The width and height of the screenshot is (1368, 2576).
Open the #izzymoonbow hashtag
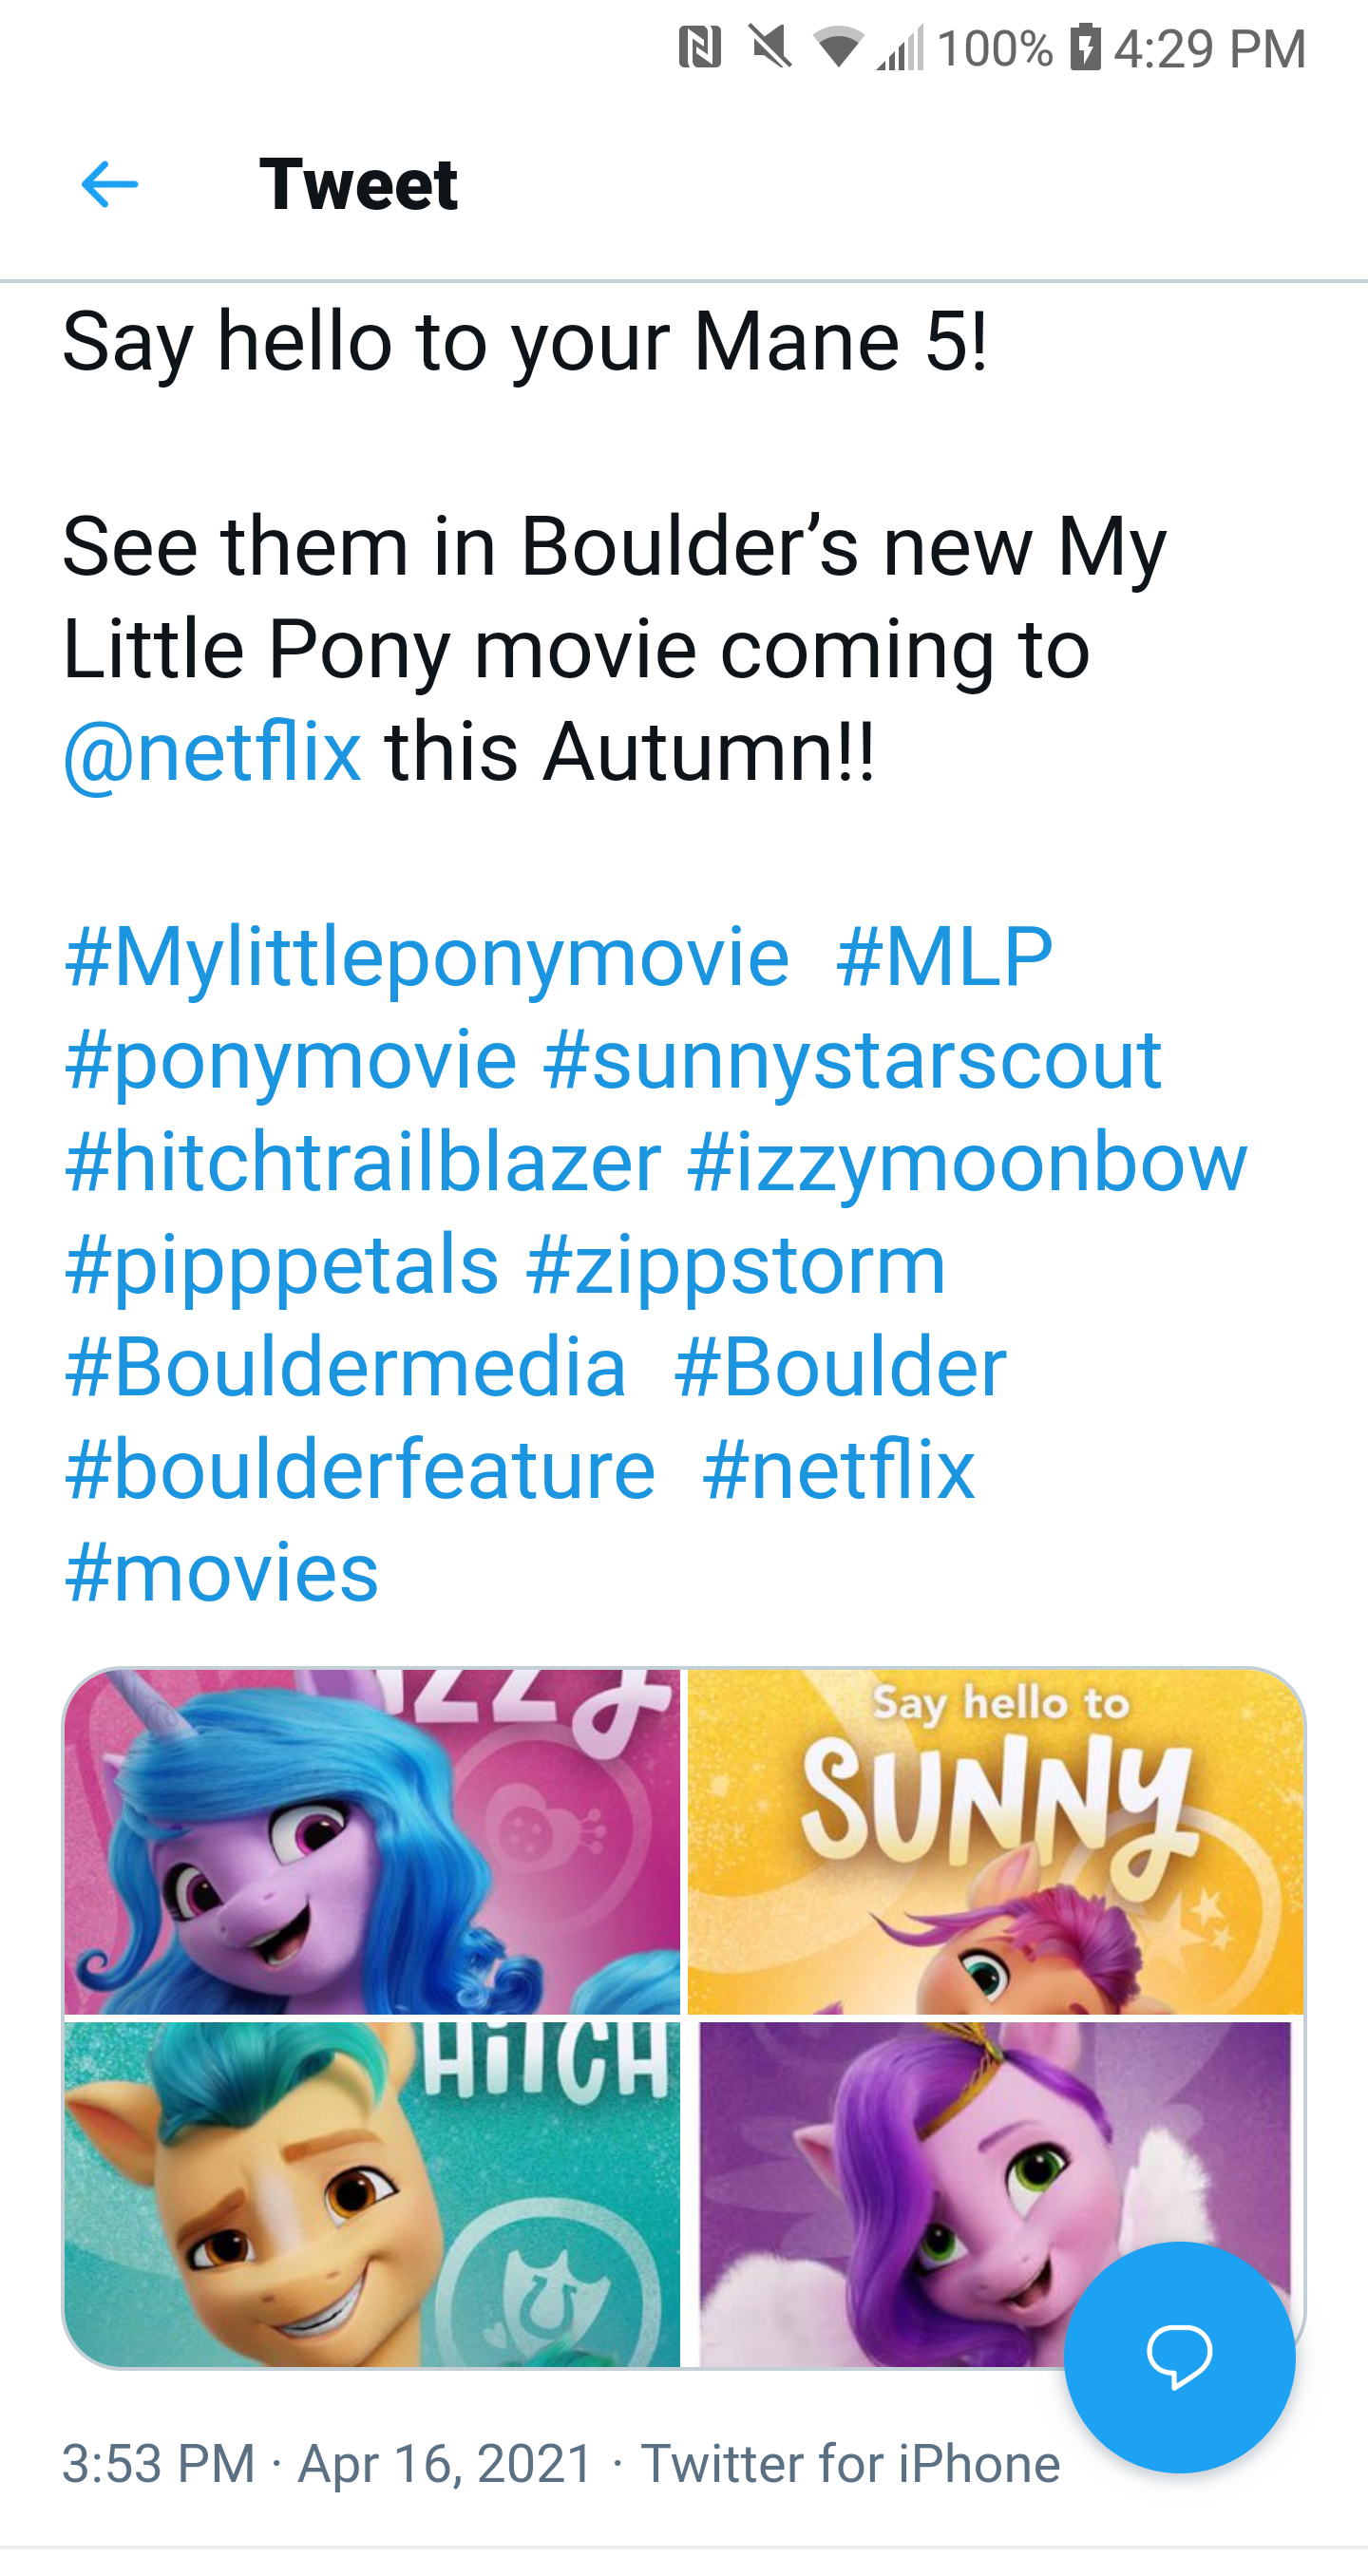coord(967,1162)
